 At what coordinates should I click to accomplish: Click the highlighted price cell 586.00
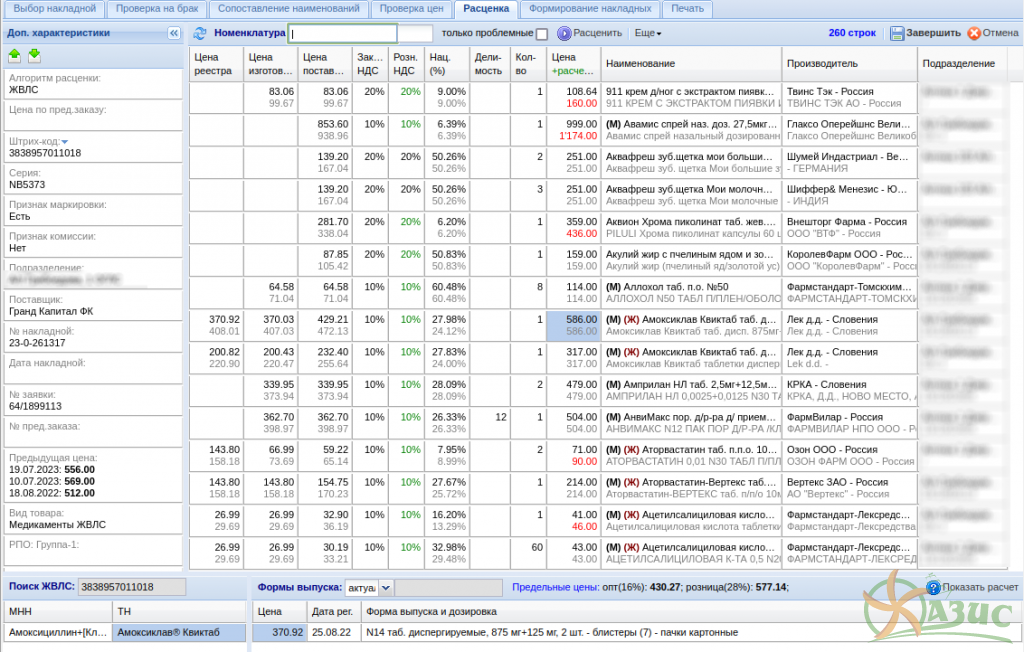click(x=573, y=325)
